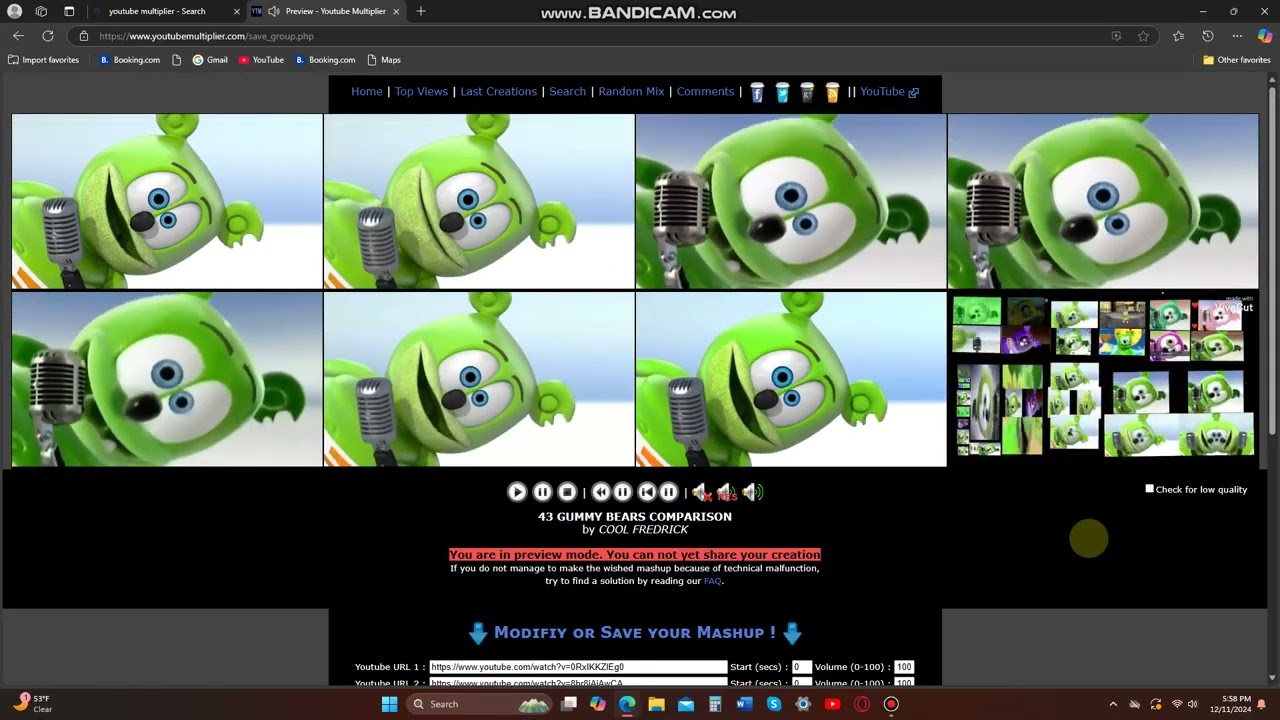Open the picture-in-picture icon in address bar
1280x720 pixels.
tap(1116, 36)
